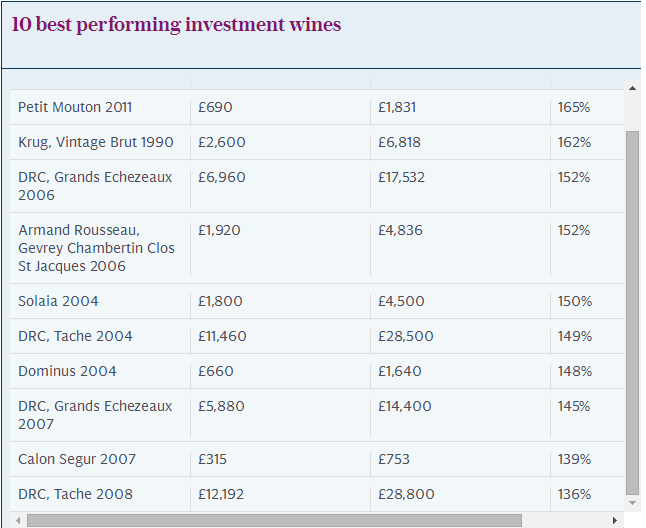Select the '£17,532' price cell

point(460,186)
